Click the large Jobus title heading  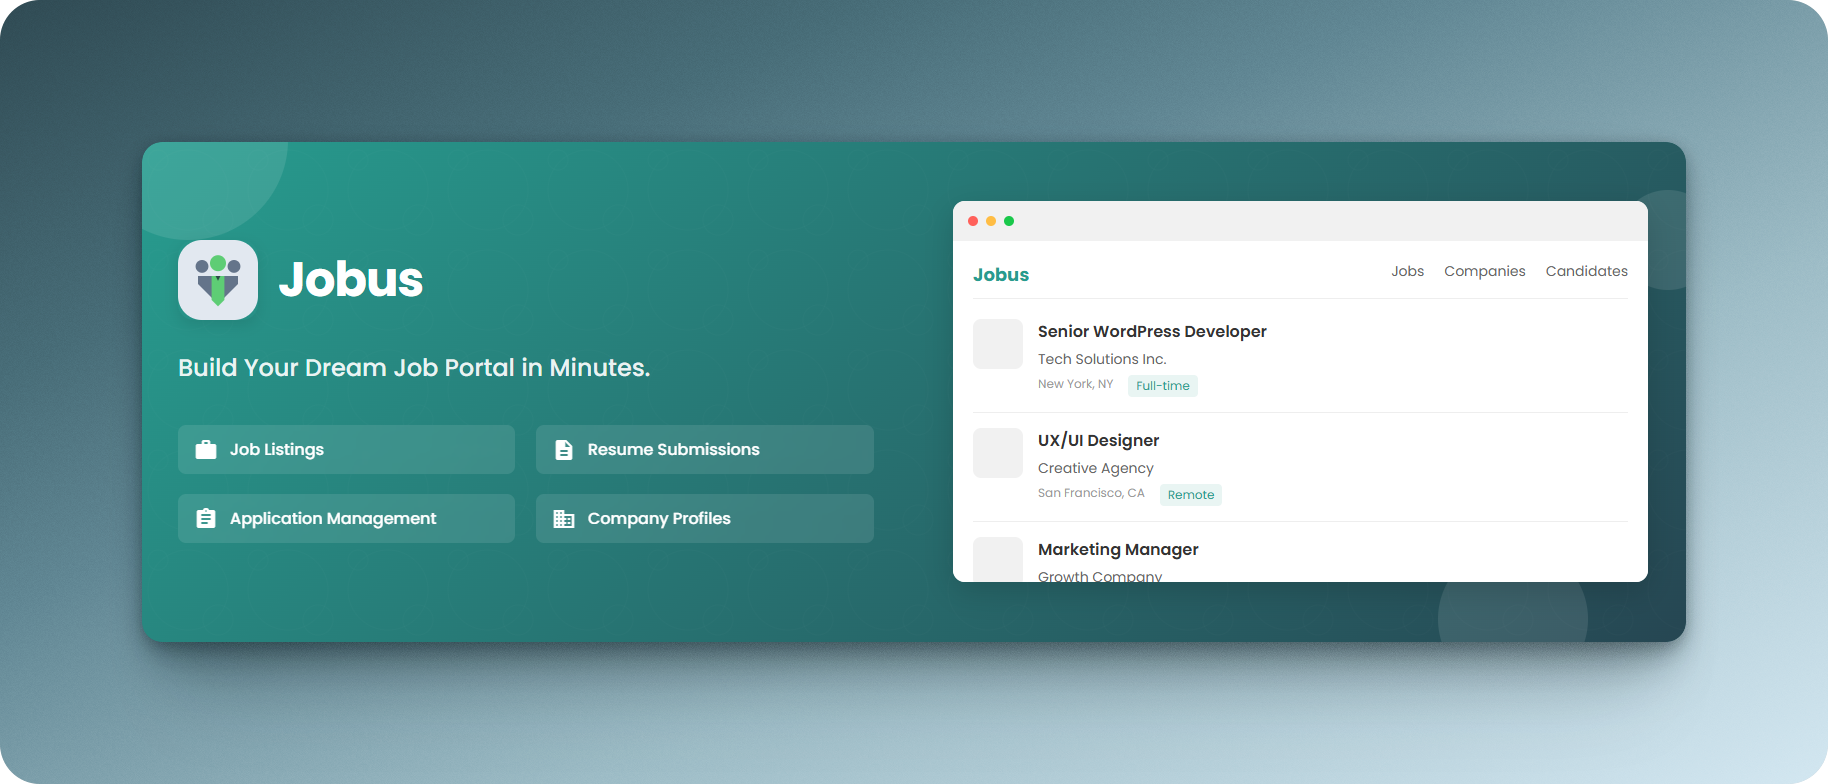coord(351,279)
